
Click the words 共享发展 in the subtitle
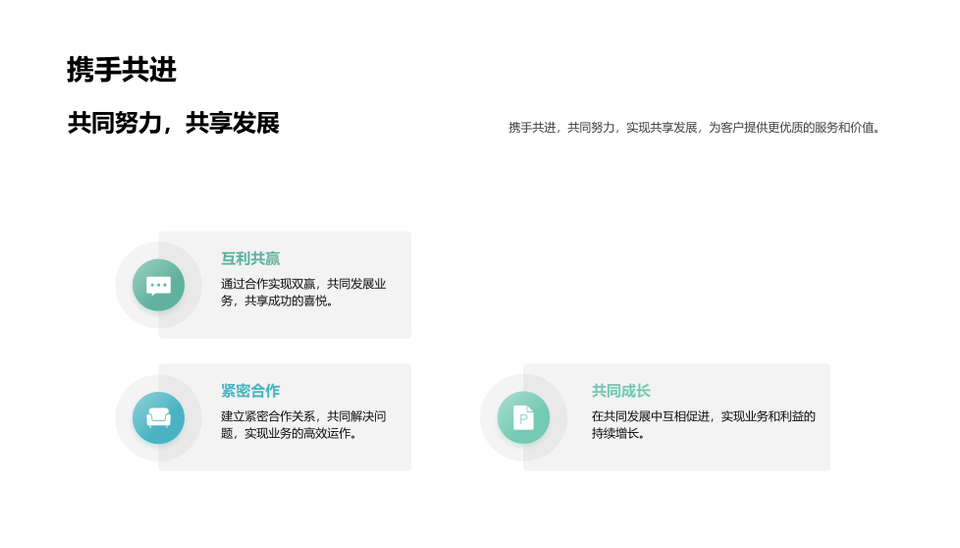(x=233, y=123)
